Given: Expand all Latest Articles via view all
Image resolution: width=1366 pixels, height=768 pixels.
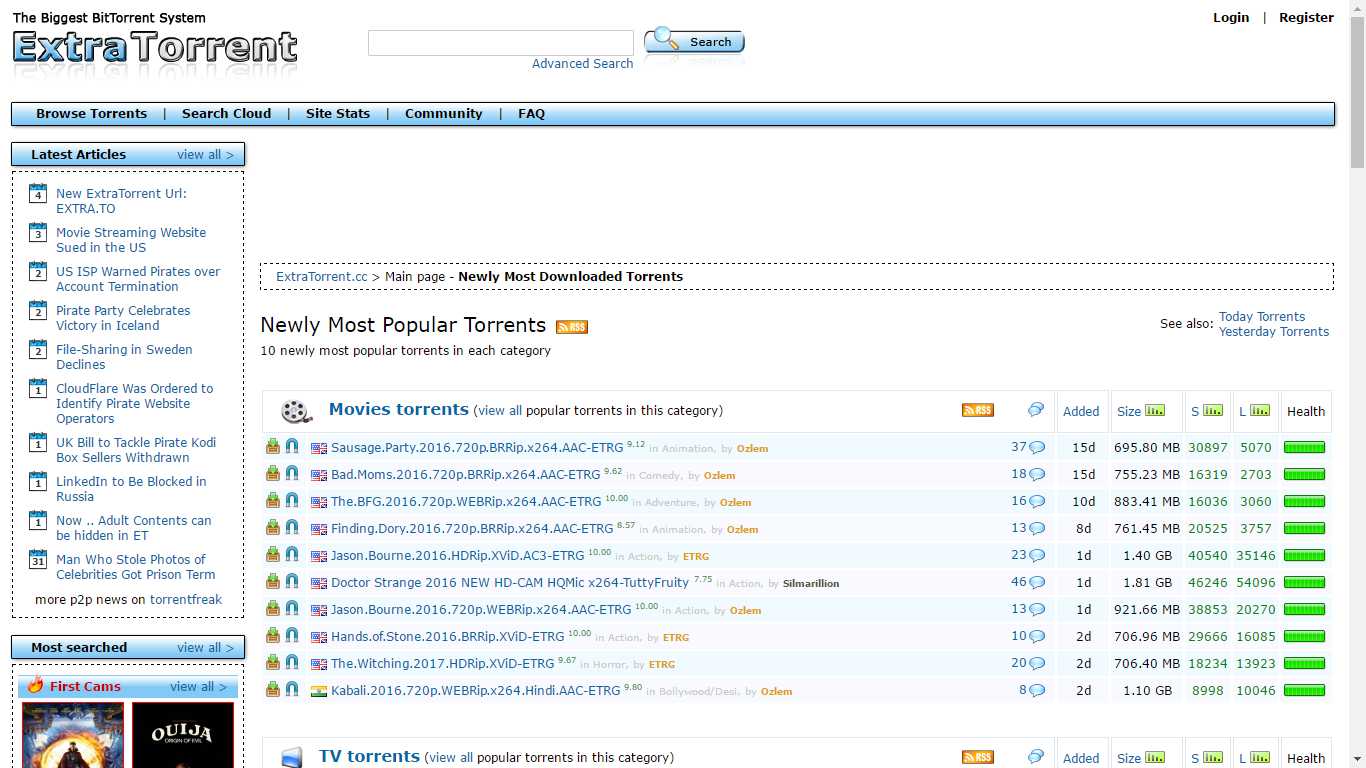Looking at the screenshot, I should pyautogui.click(x=205, y=154).
